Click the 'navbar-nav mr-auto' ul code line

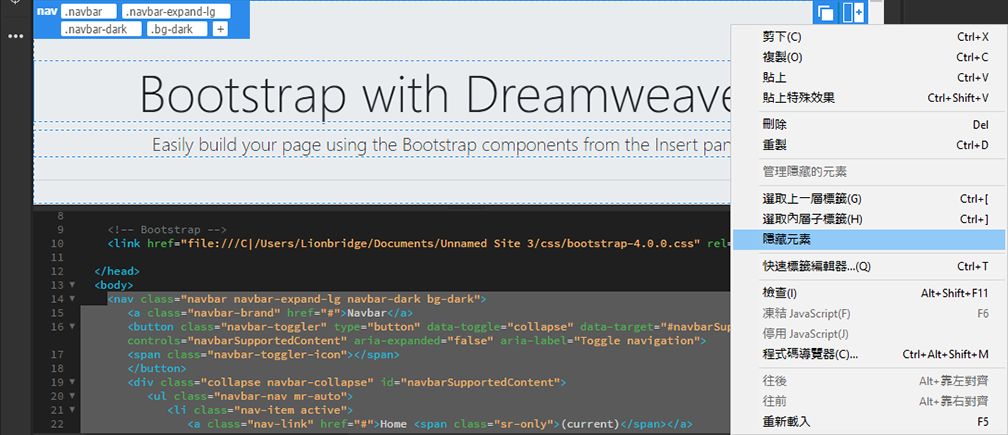(249, 396)
